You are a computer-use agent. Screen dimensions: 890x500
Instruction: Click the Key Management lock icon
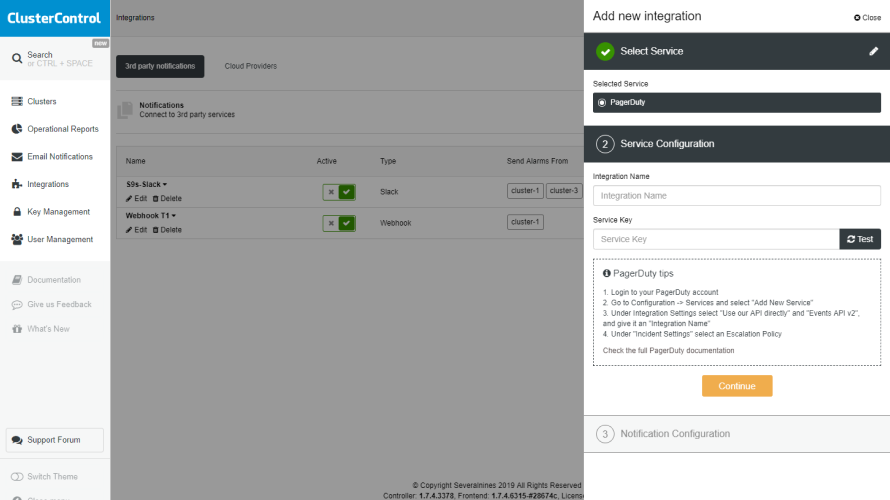[17, 212]
